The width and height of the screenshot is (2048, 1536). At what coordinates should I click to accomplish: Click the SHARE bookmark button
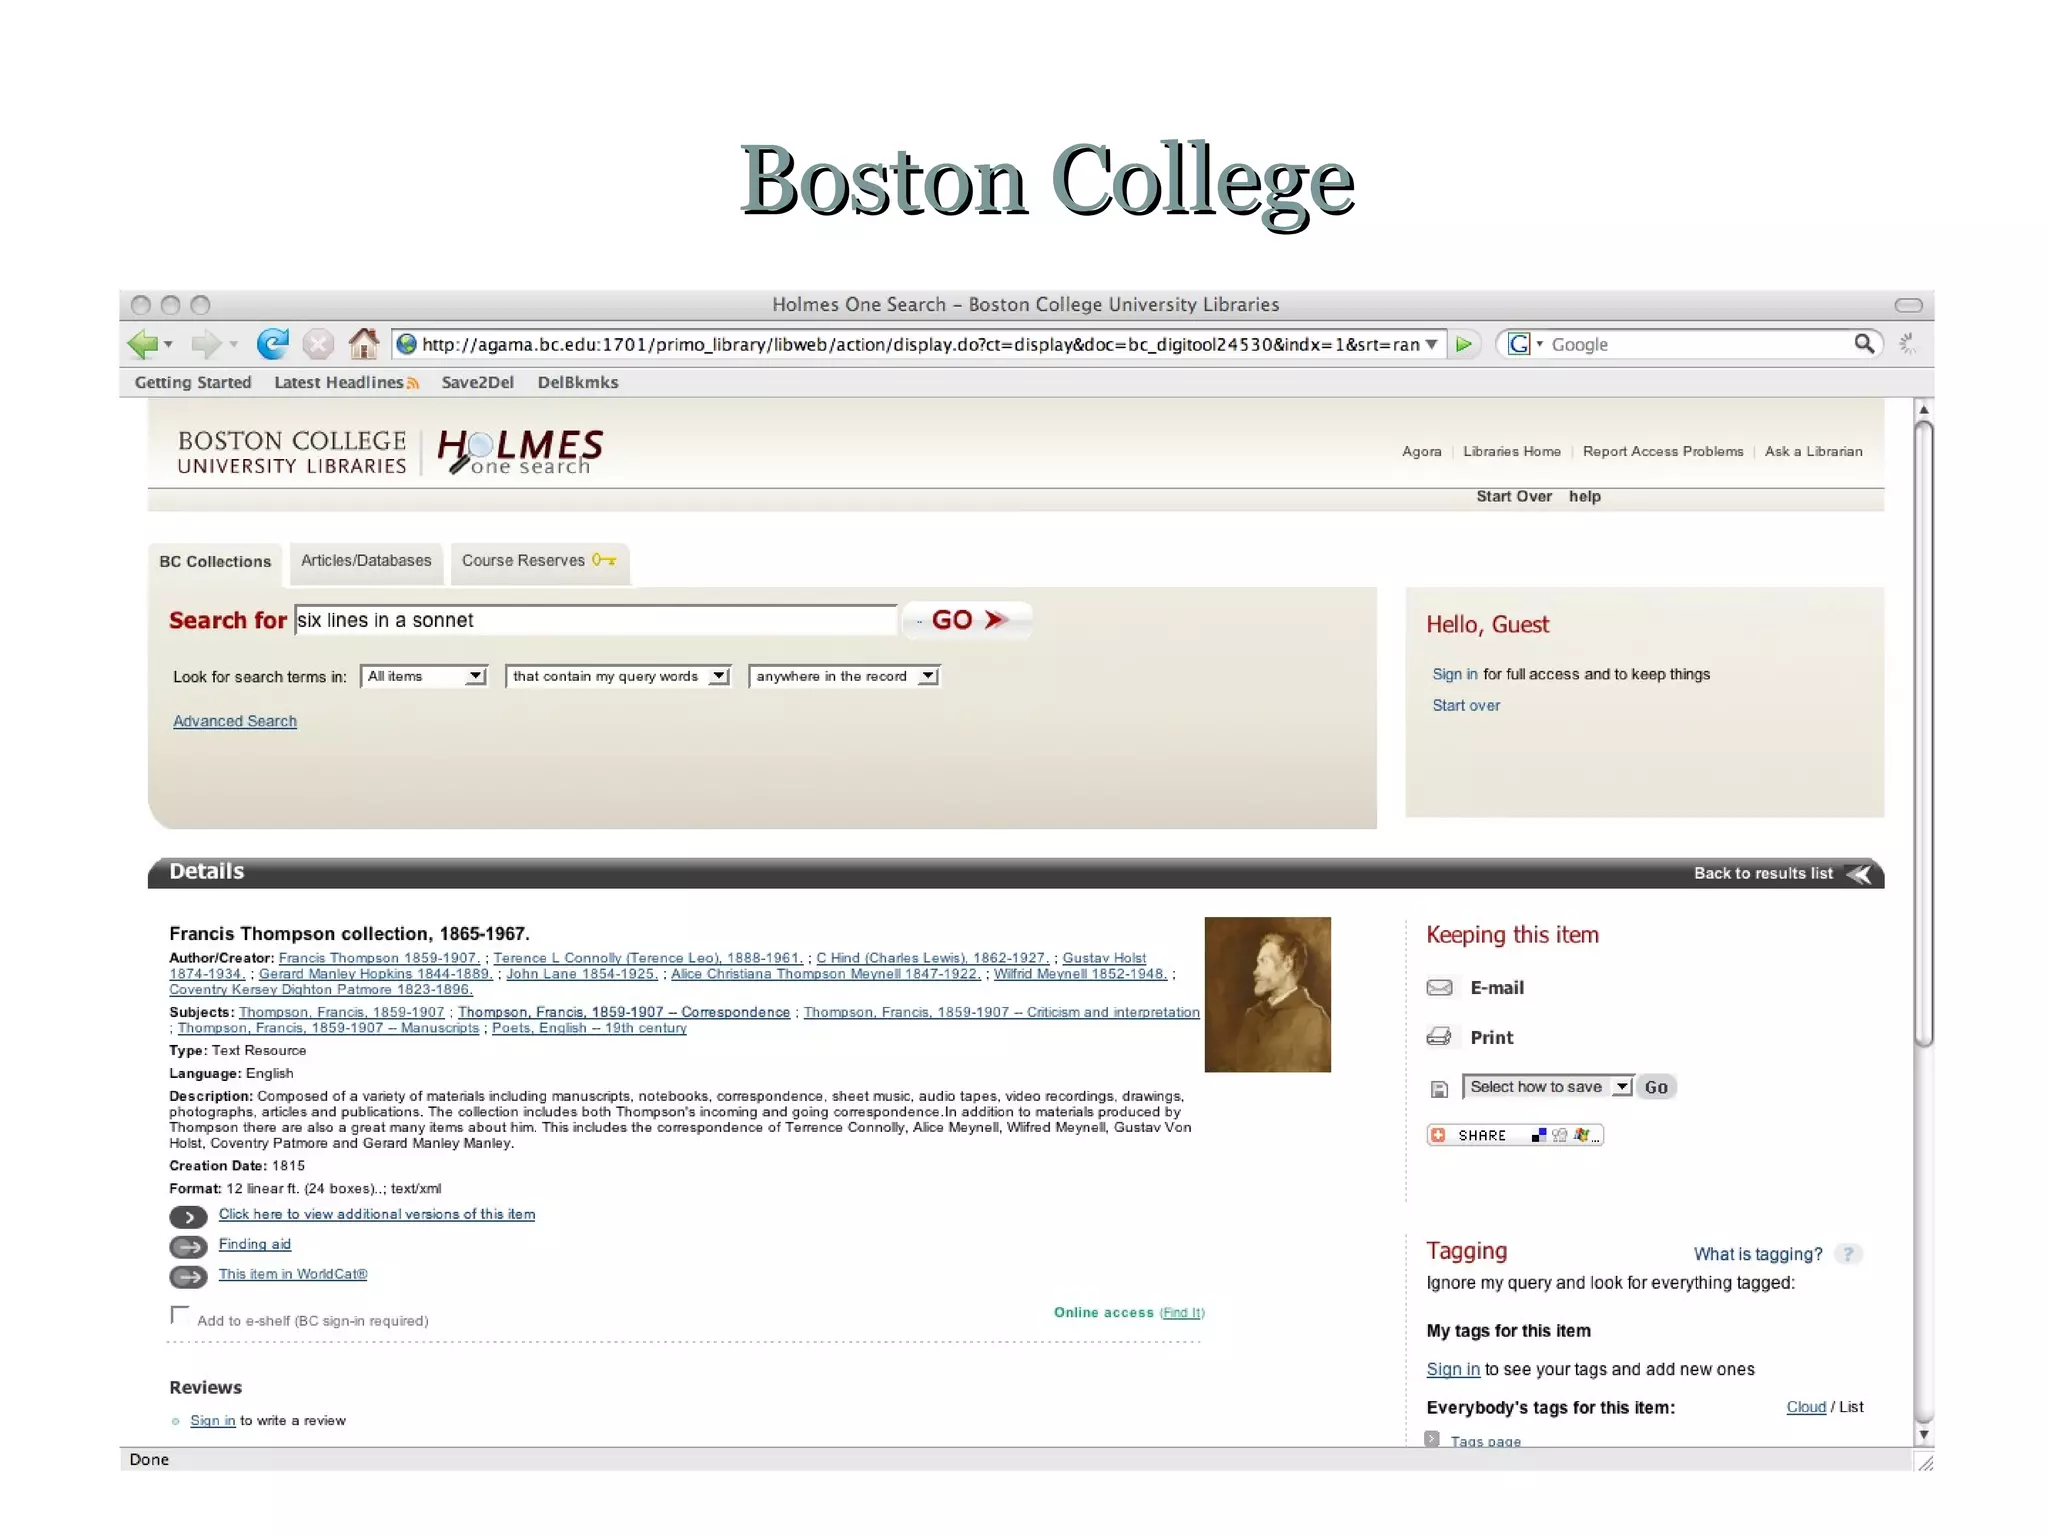tap(1515, 1135)
